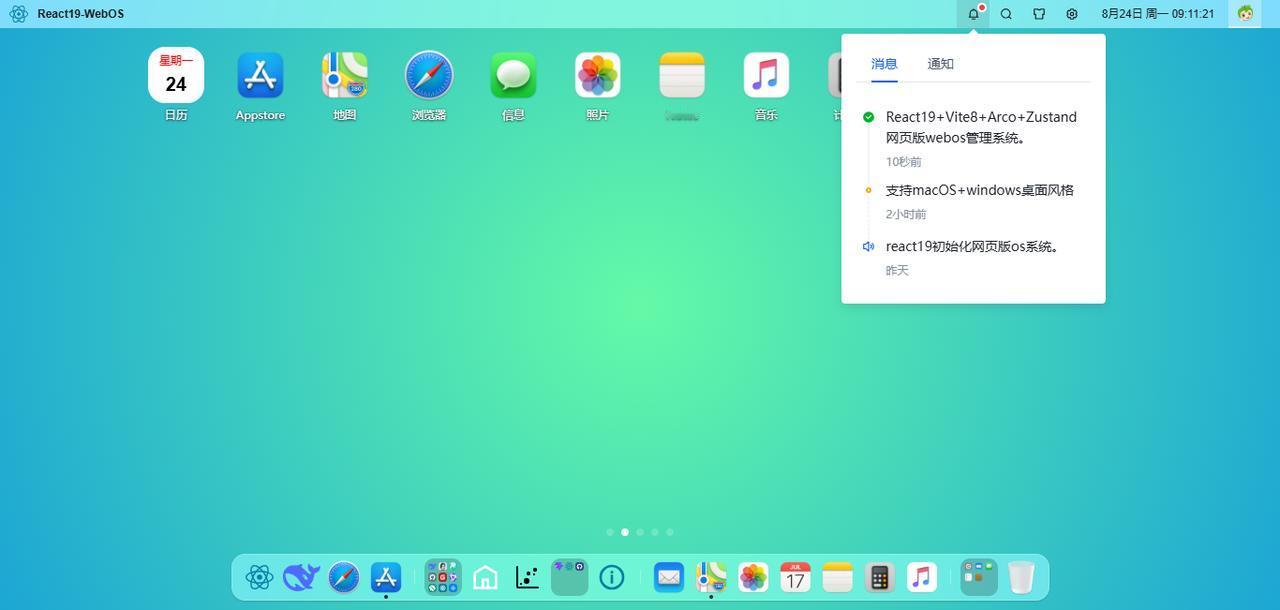Open the 地图 maps desktop icon
1280x610 pixels.
point(344,76)
